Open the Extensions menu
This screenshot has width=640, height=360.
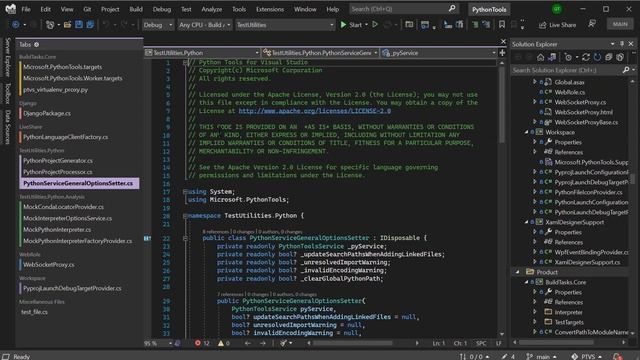[x=270, y=9]
